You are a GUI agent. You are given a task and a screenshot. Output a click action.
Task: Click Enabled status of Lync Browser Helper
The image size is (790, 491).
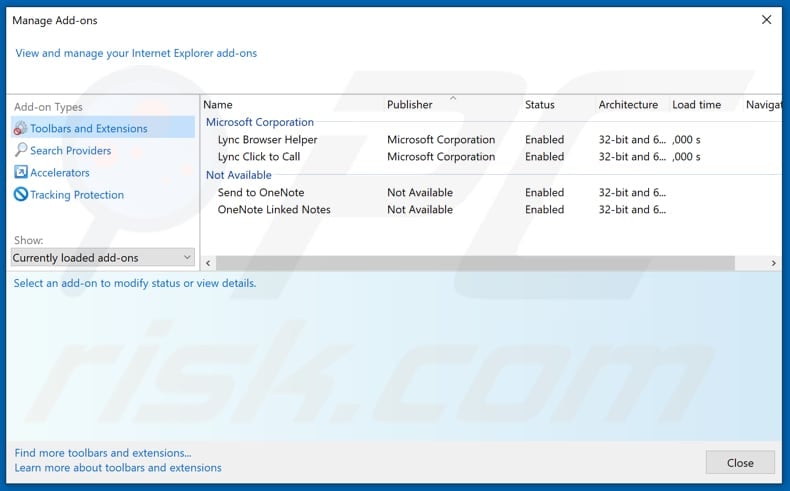tap(545, 139)
